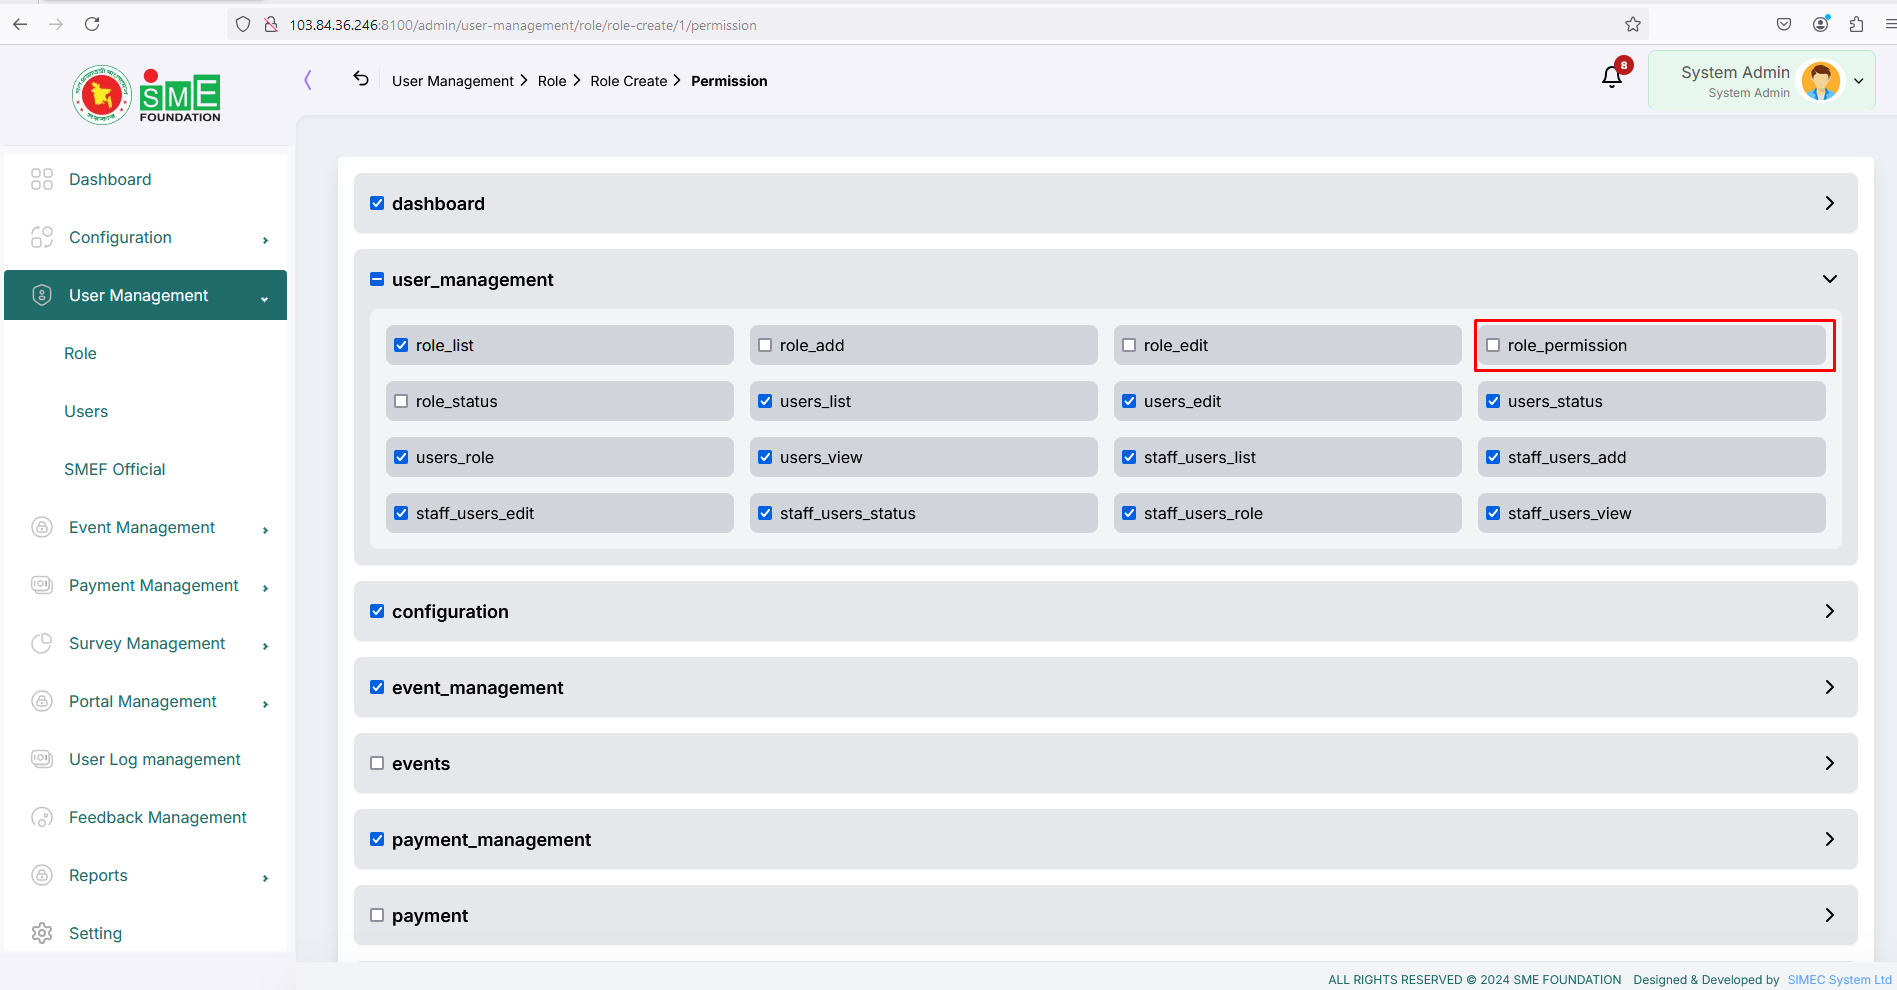Image resolution: width=1897 pixels, height=990 pixels.
Task: Check the role_status checkbox
Action: tap(401, 401)
